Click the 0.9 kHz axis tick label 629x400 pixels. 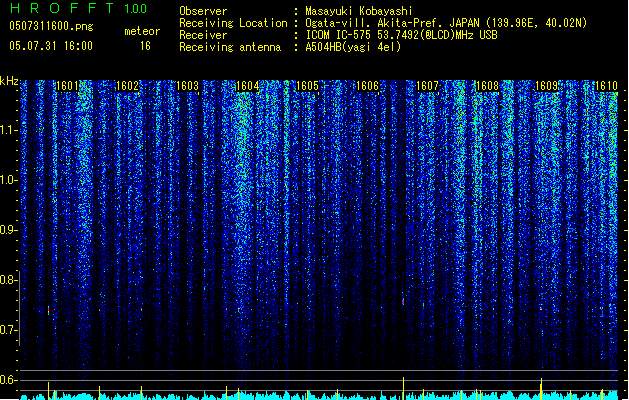tap(8, 230)
